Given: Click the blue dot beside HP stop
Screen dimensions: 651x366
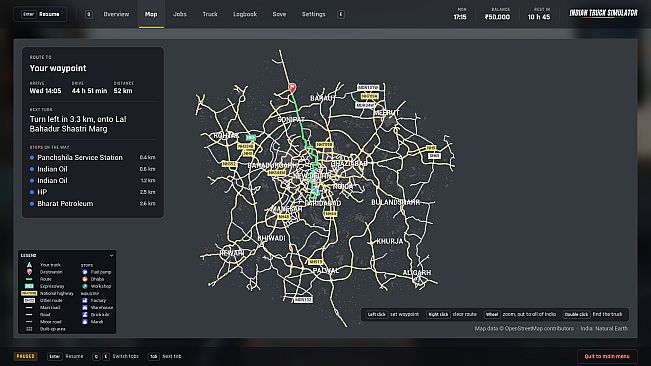Looking at the screenshot, I should 32,192.
